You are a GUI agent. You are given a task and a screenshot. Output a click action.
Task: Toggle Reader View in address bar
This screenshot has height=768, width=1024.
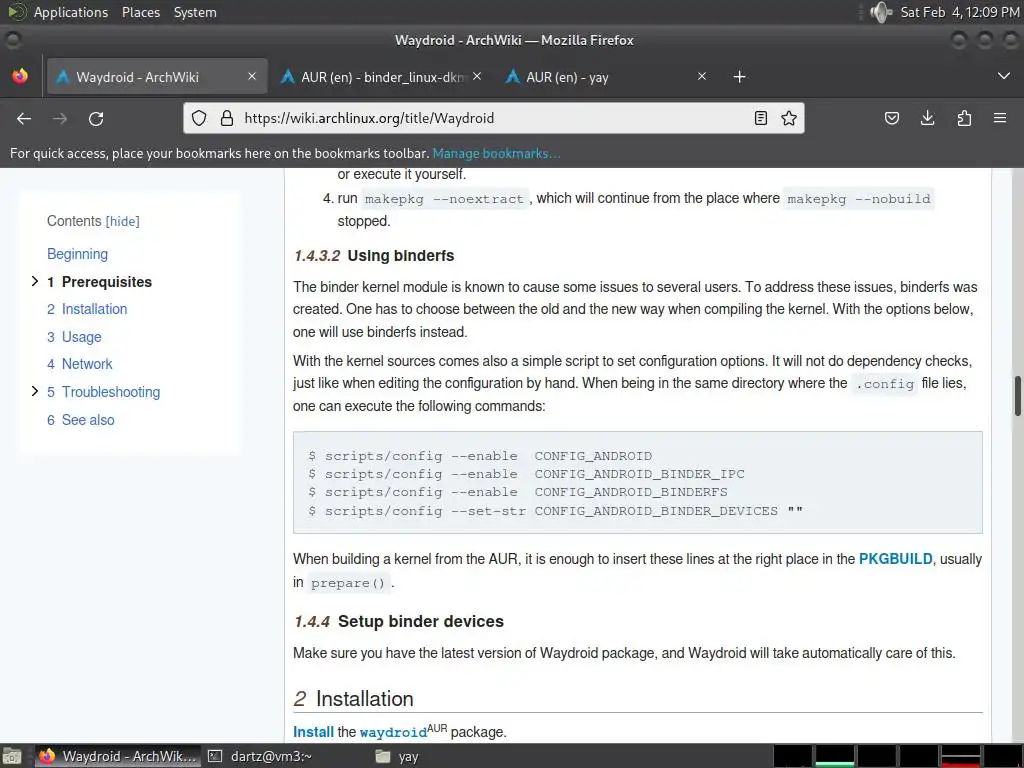[761, 118]
